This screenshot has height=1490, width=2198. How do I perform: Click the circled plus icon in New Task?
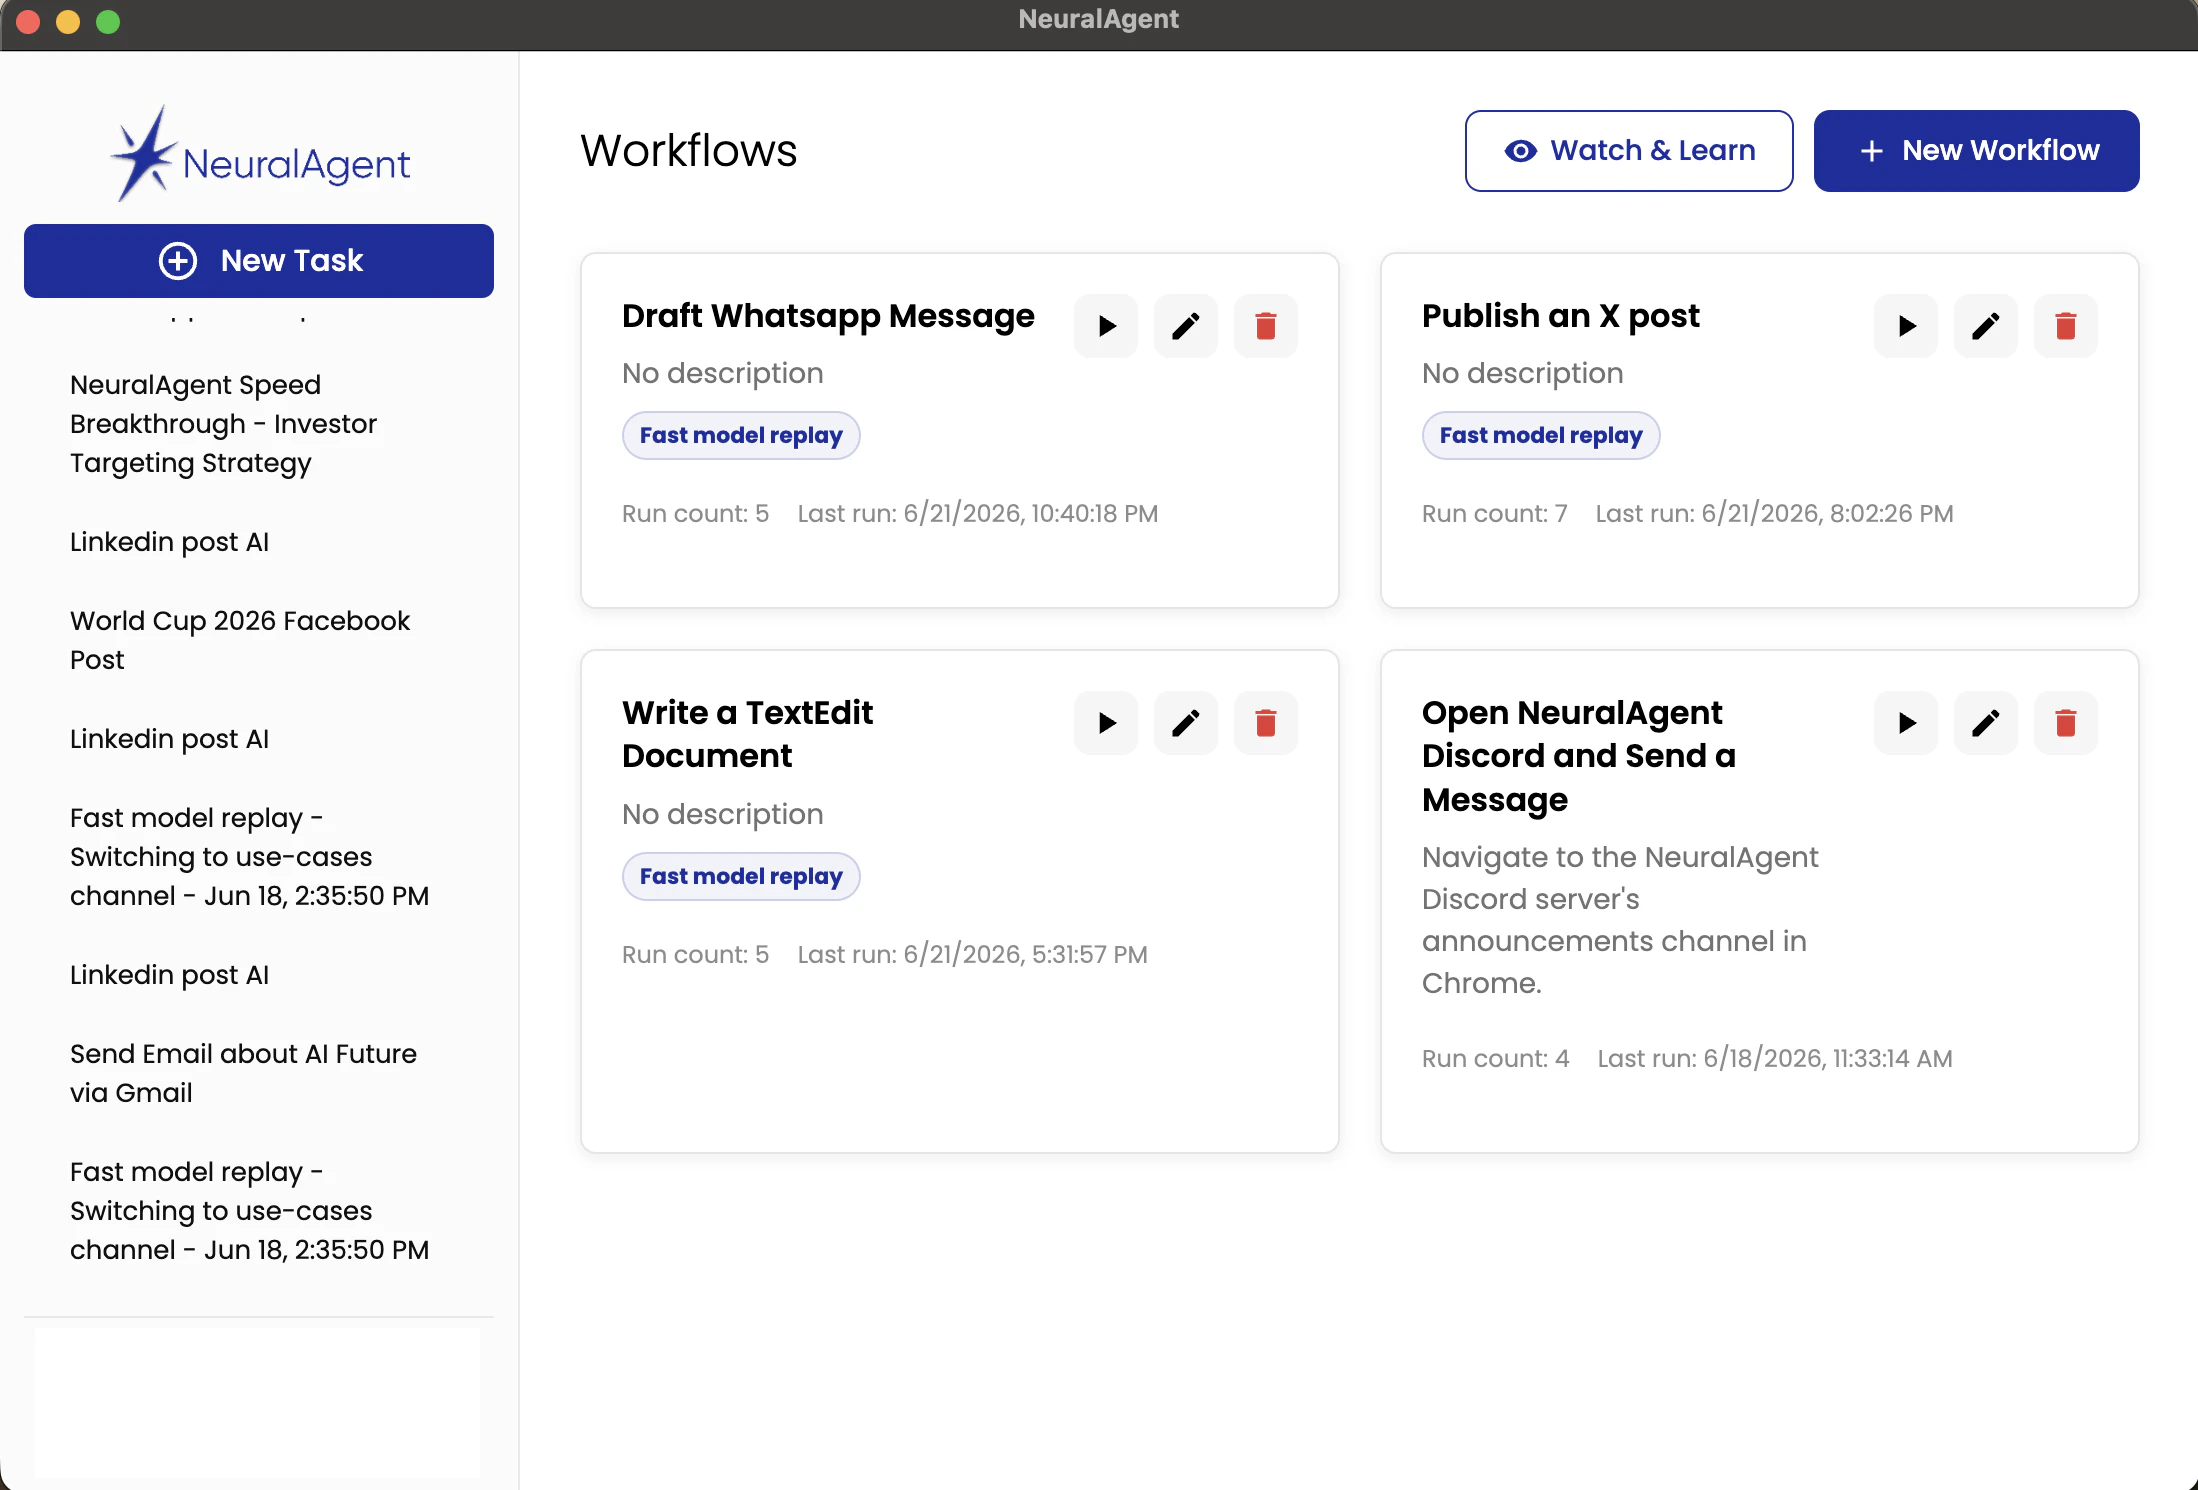[x=178, y=261]
